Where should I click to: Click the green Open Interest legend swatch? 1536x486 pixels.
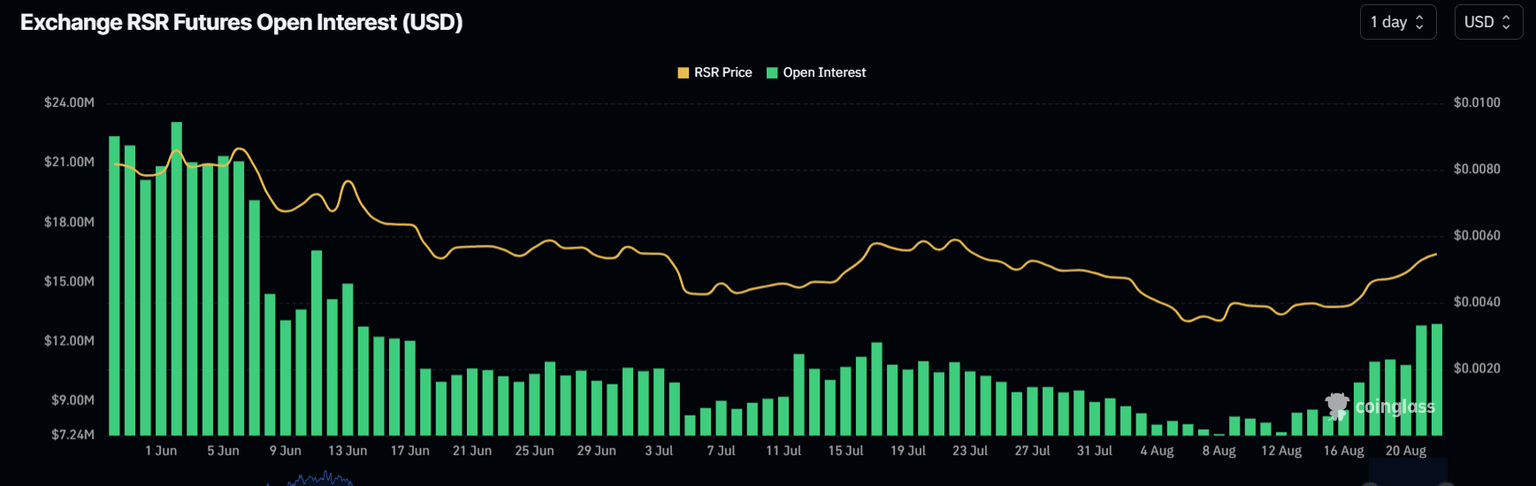click(772, 73)
